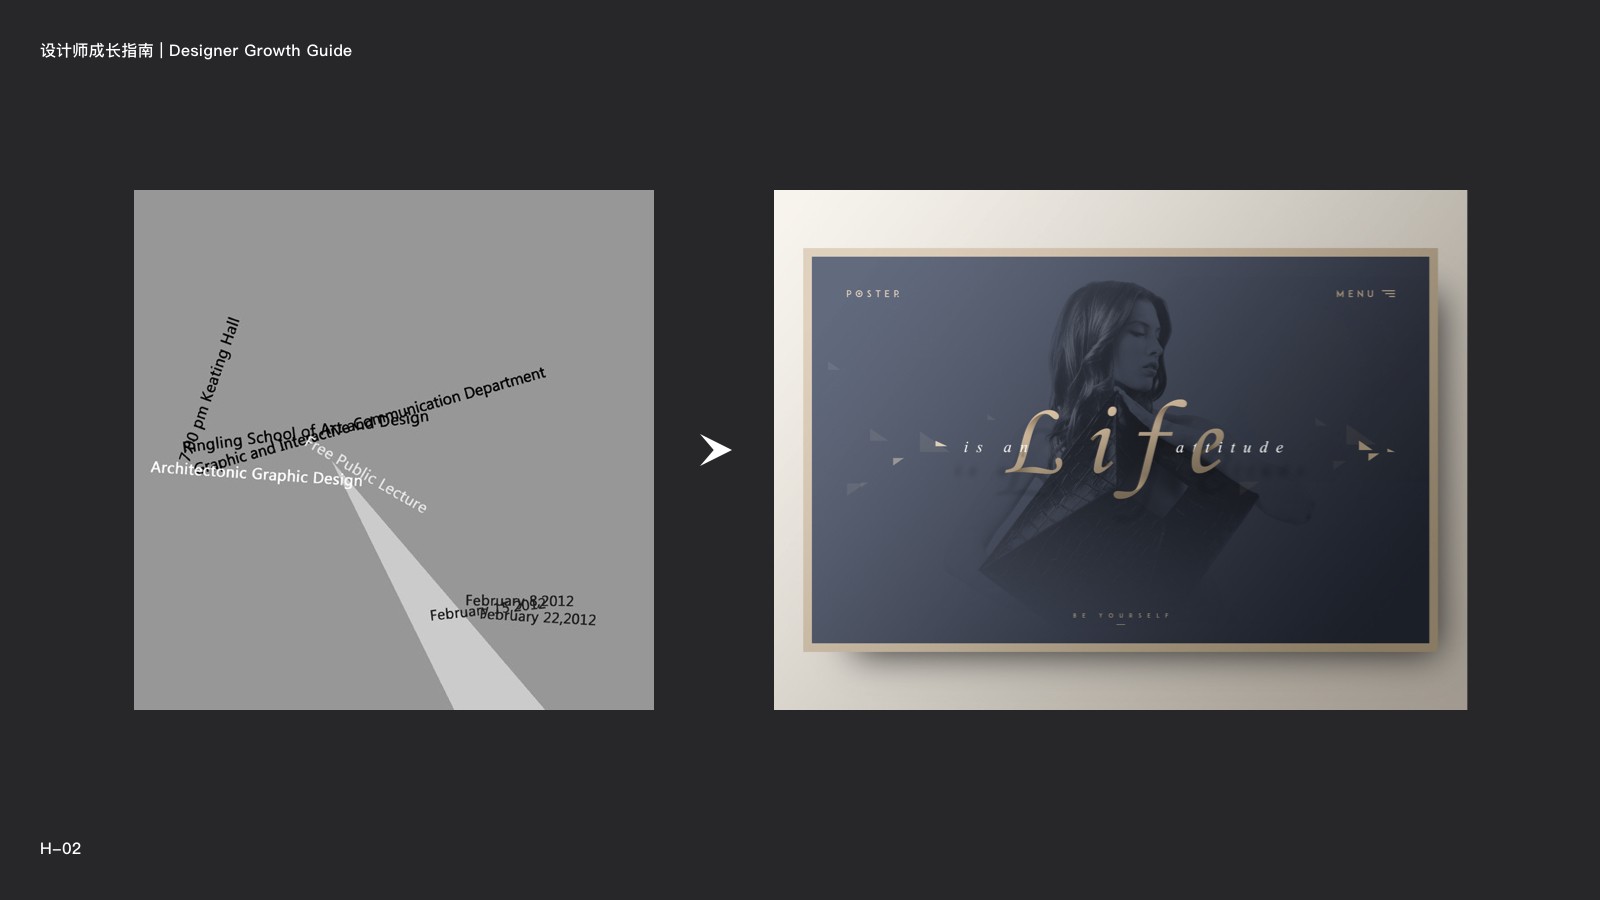Click the 'Free Public Lecture' white text
This screenshot has width=1600, height=900.
tap(367, 476)
